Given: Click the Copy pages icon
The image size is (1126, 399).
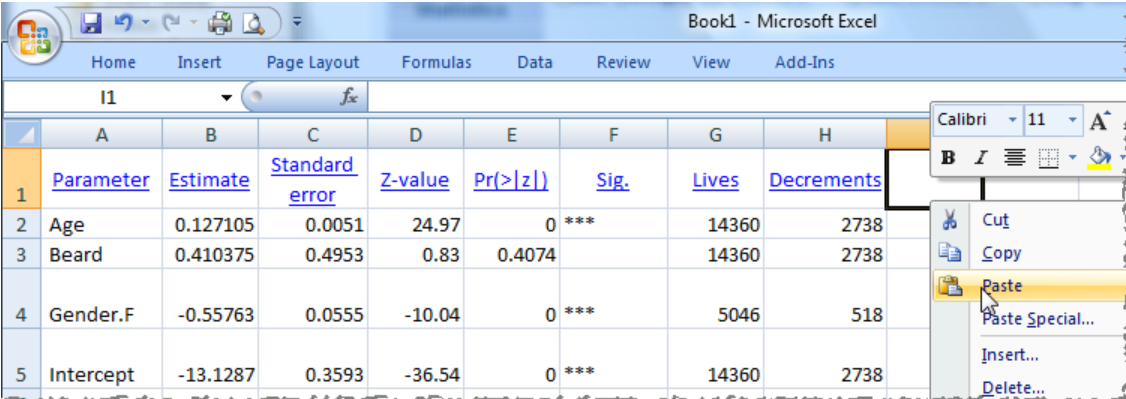Looking at the screenshot, I should pos(950,253).
